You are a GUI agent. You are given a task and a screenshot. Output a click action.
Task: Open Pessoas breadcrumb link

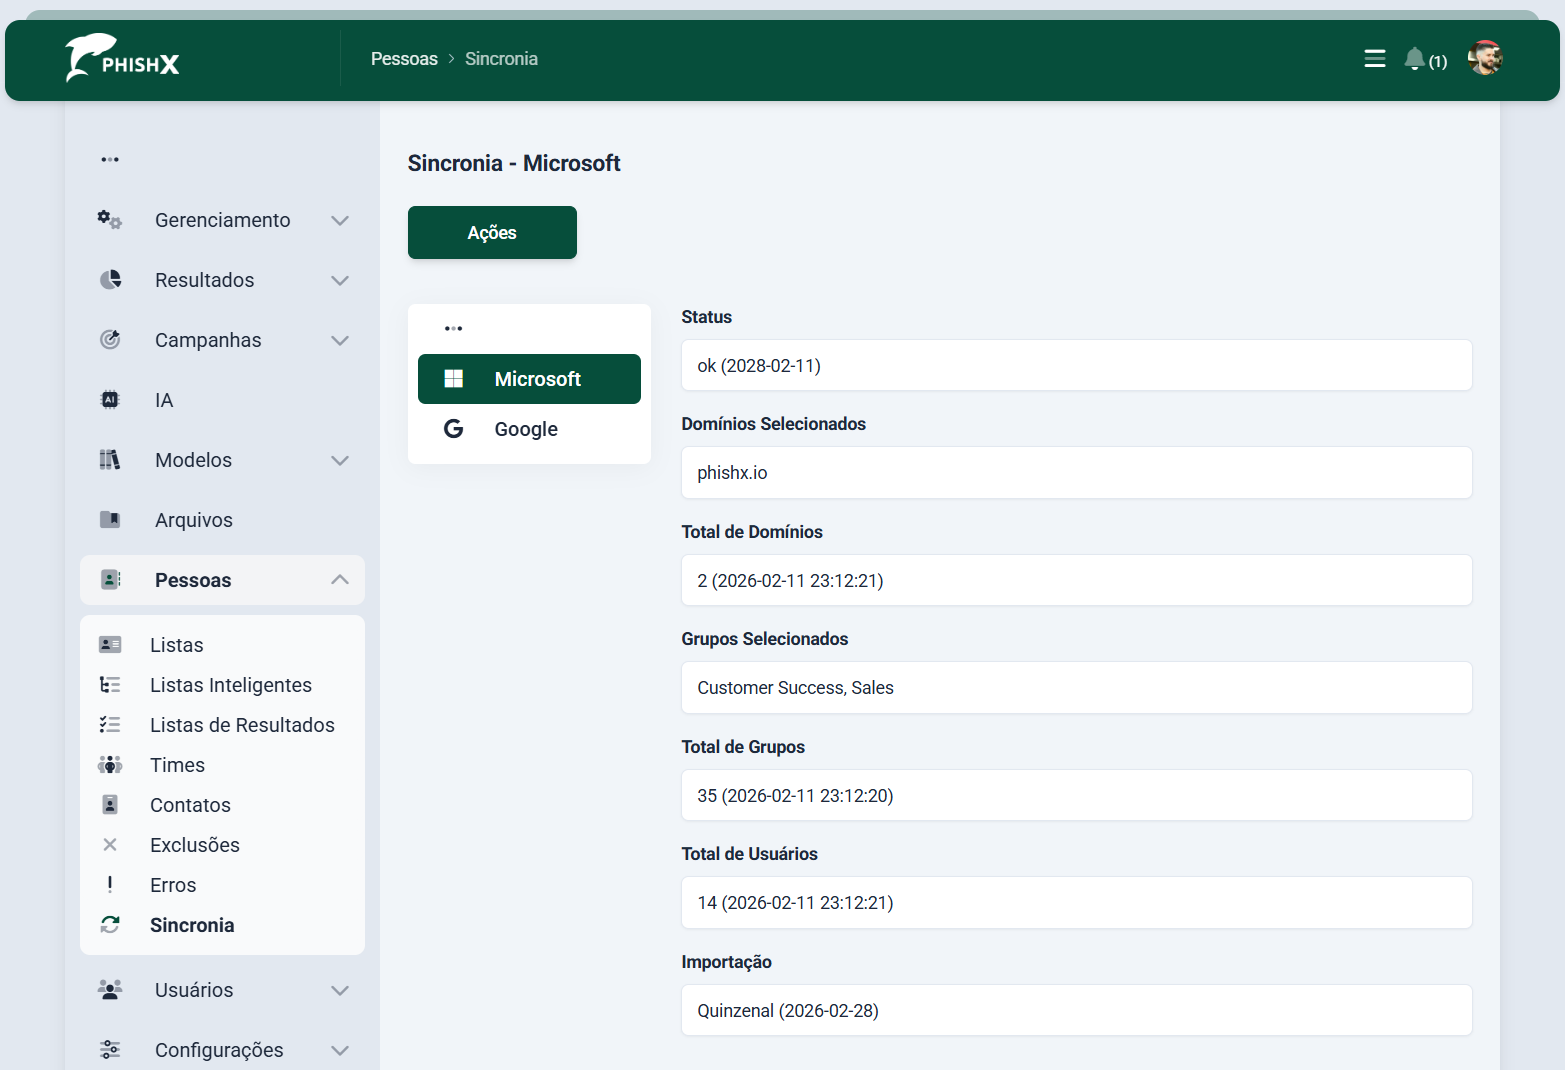pos(404,59)
